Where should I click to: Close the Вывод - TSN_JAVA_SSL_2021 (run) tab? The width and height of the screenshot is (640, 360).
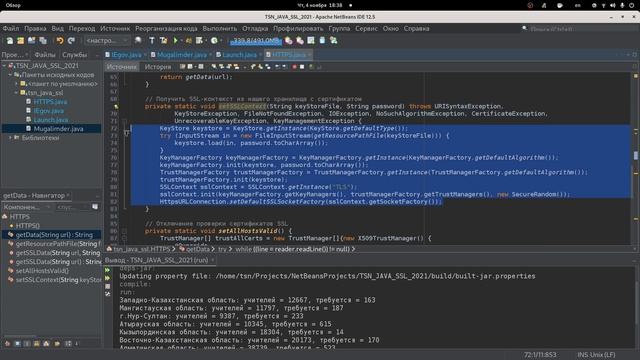212,260
